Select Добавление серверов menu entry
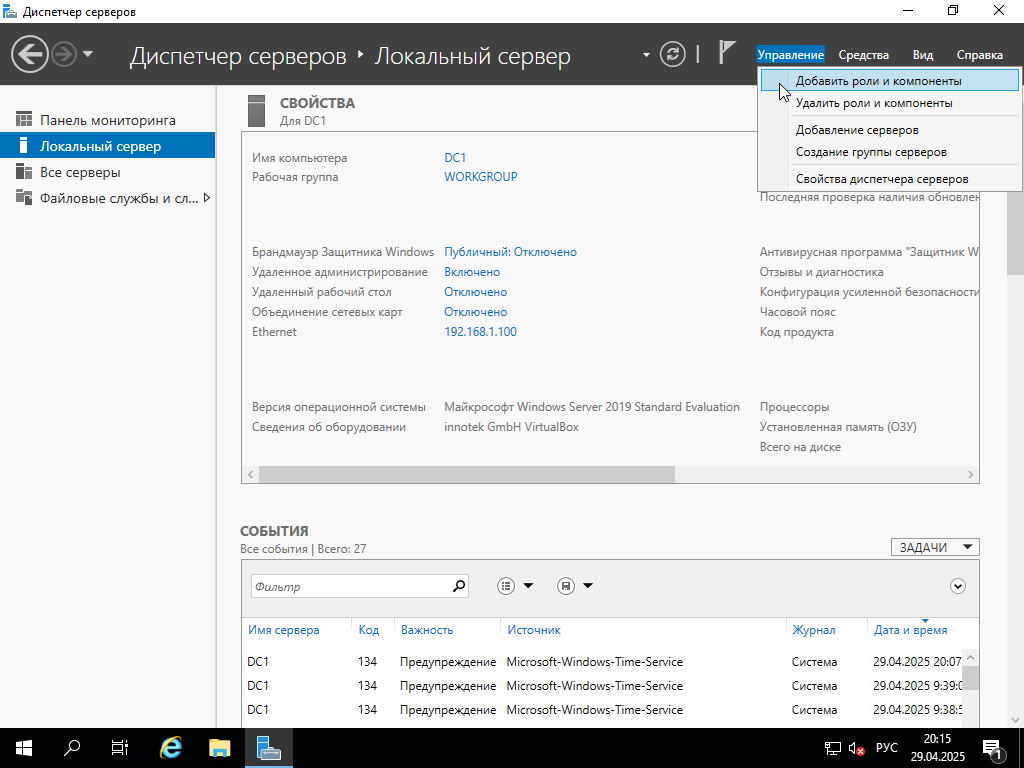1024x768 pixels. (889, 129)
